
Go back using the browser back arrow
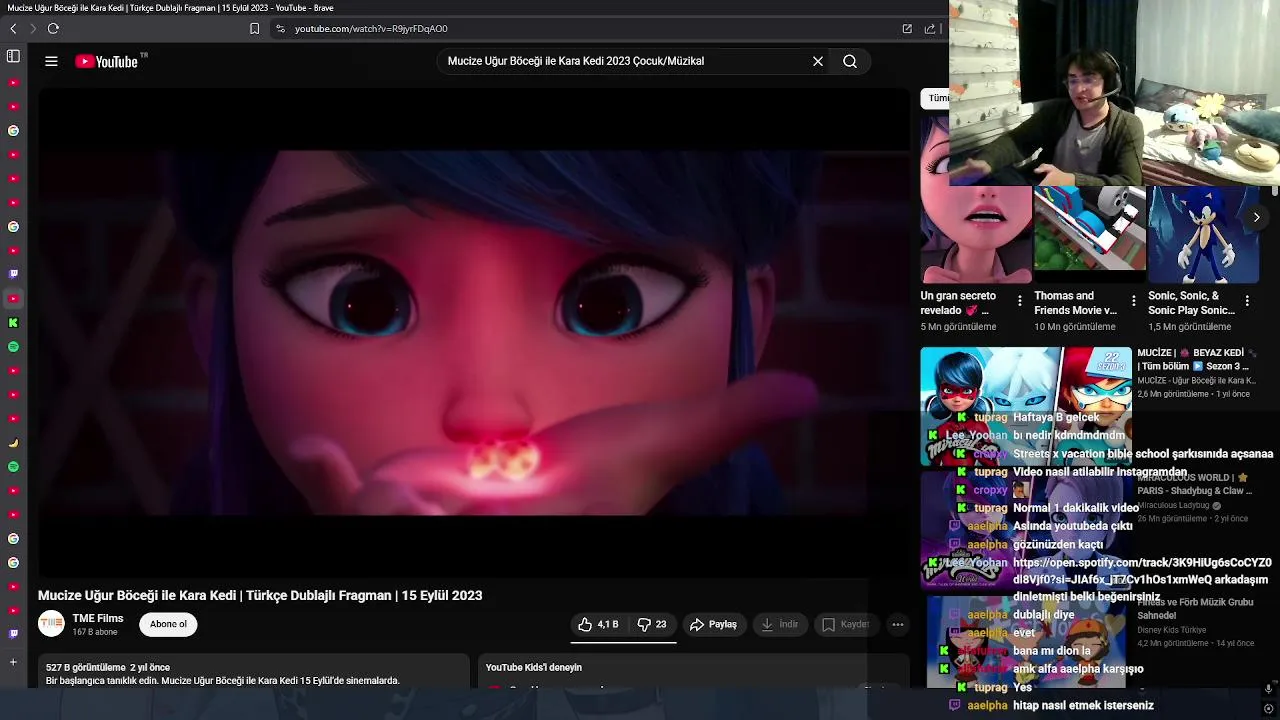click(13, 29)
